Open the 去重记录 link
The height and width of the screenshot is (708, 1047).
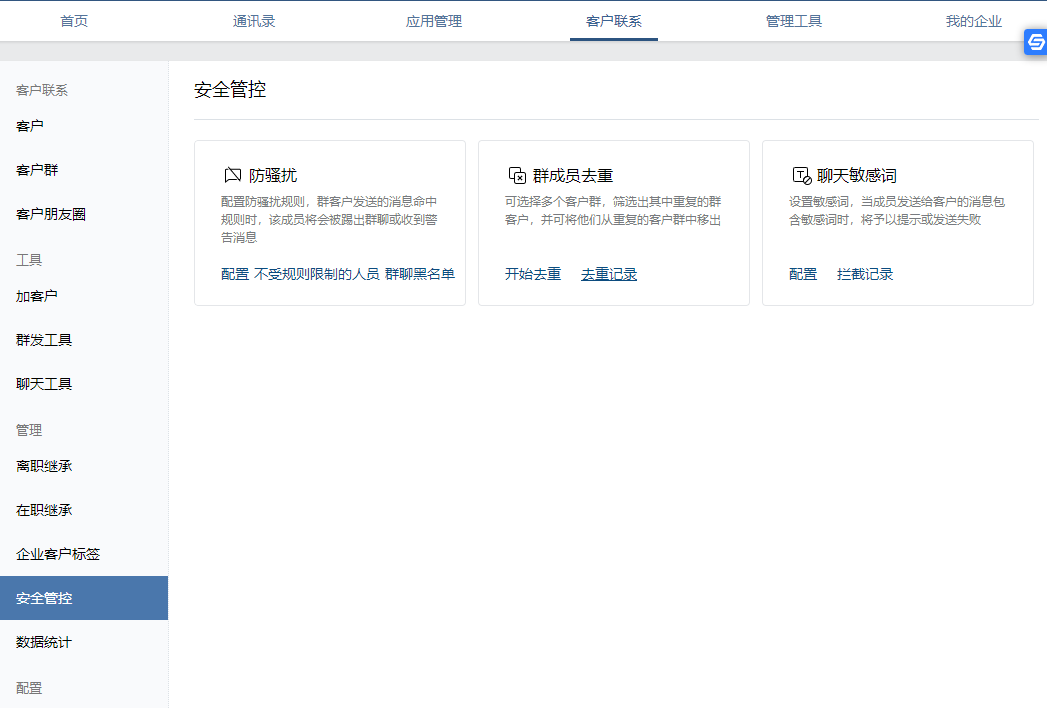609,274
